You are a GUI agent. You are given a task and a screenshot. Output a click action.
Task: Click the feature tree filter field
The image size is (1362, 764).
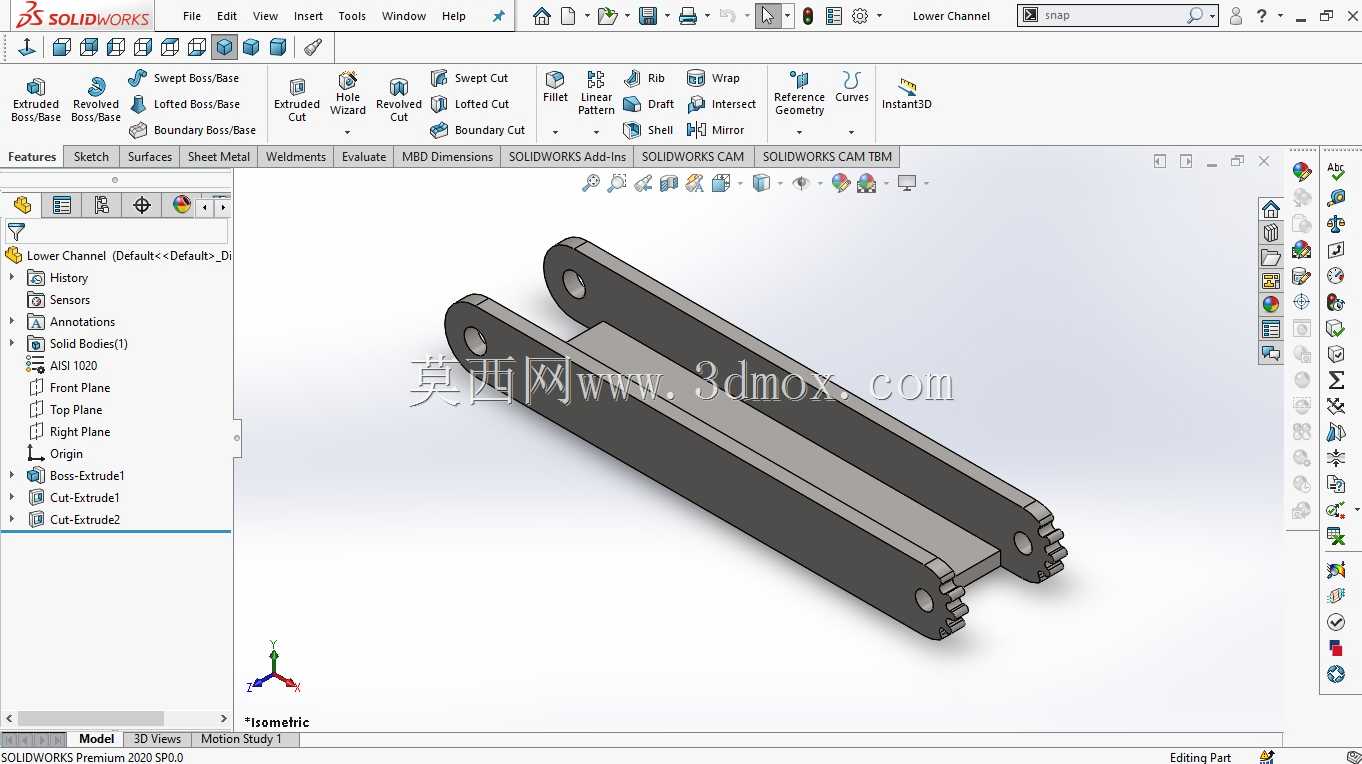tap(128, 232)
